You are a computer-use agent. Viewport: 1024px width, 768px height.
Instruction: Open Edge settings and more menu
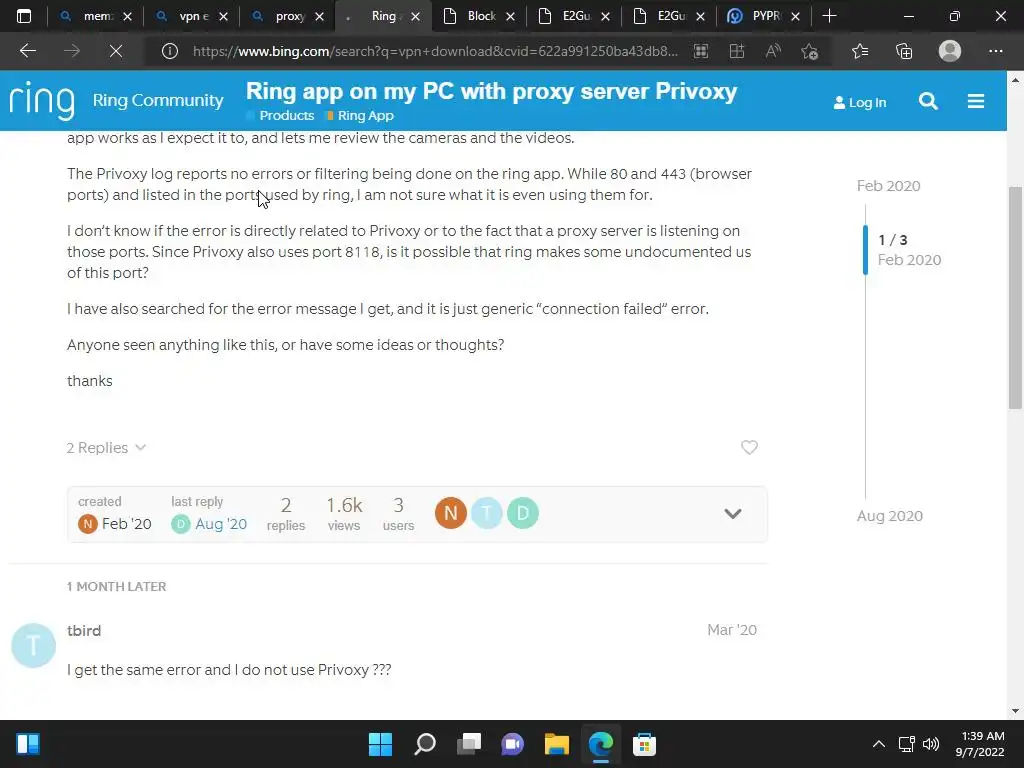995,51
